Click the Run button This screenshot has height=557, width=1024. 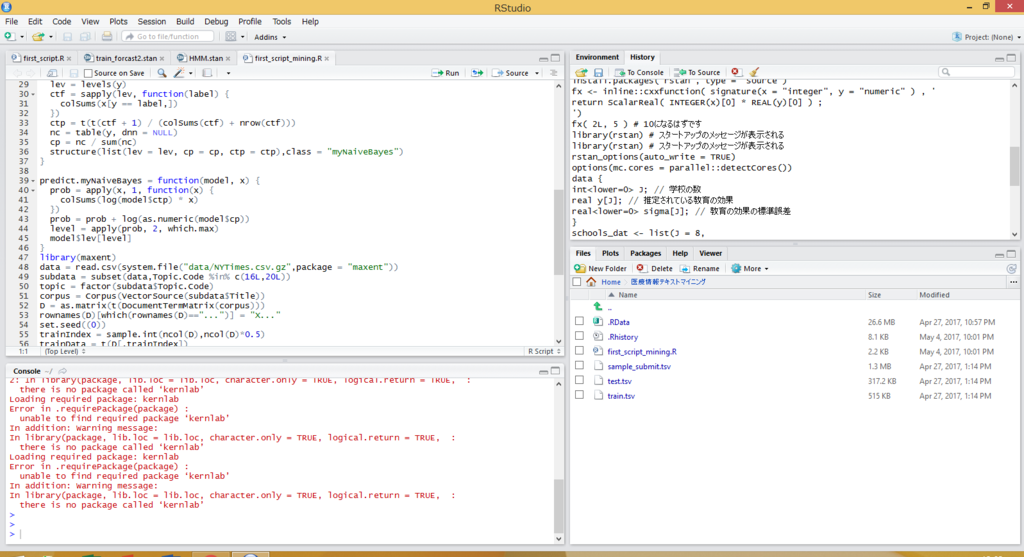(x=445, y=73)
